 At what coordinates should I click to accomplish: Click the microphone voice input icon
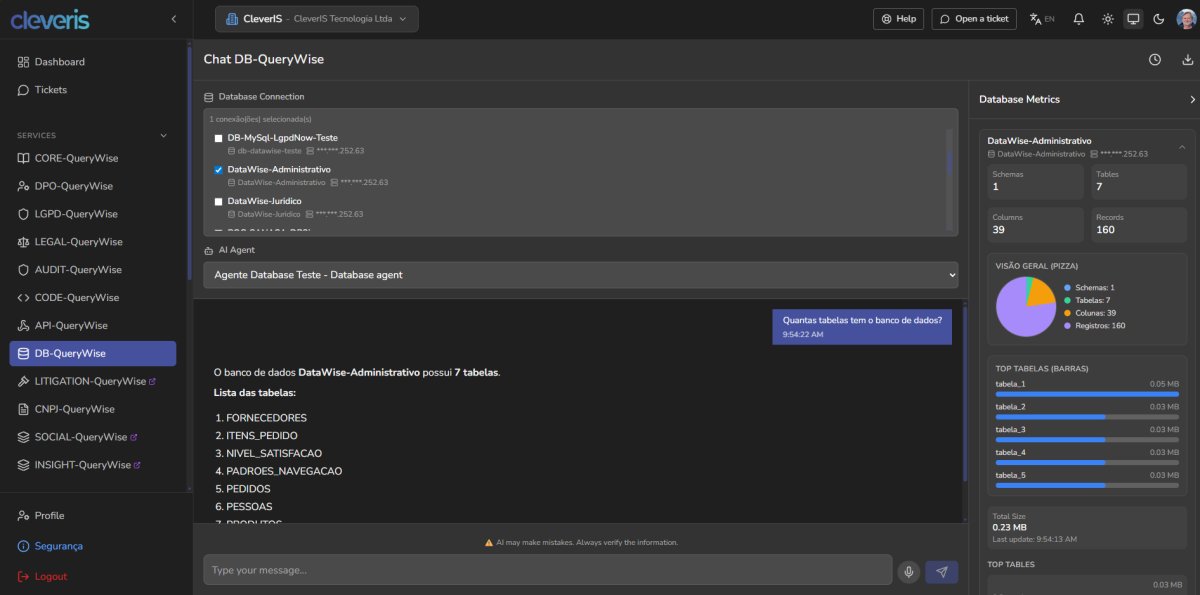coord(908,571)
